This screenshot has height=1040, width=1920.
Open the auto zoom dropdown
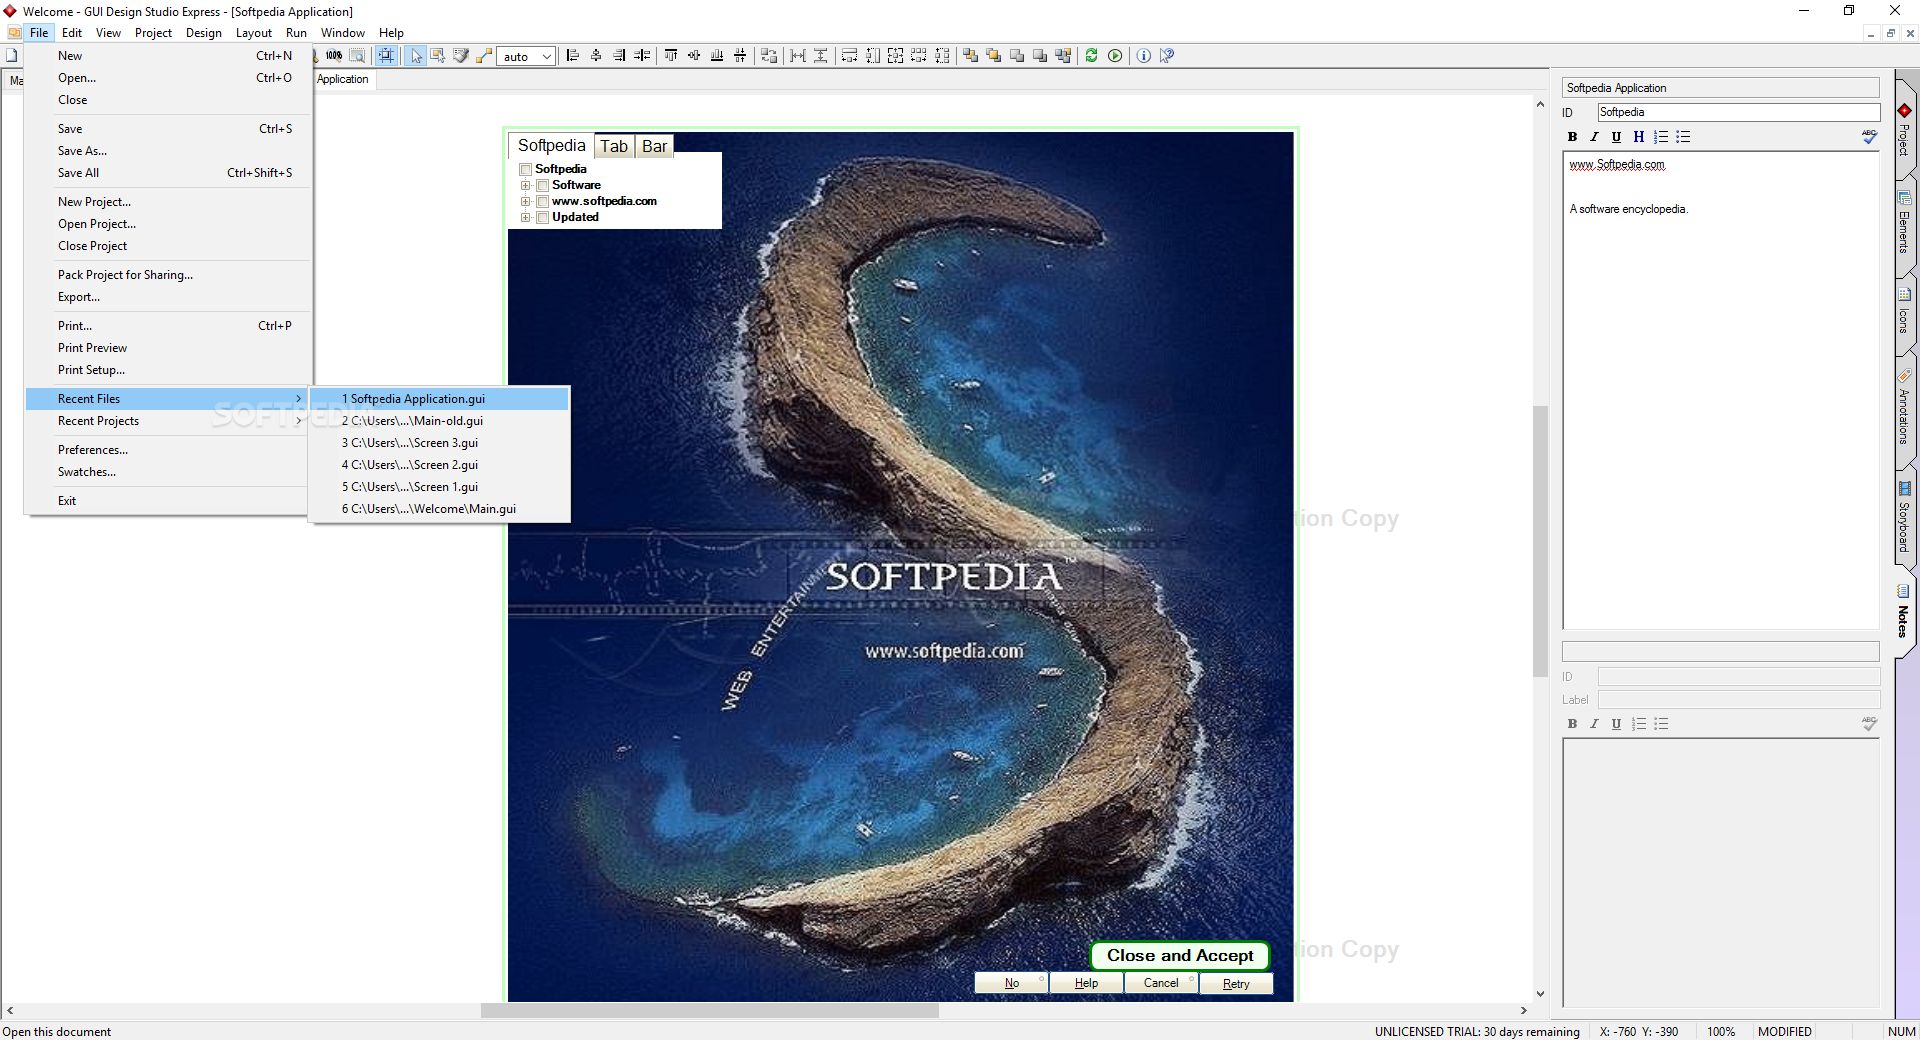pos(546,56)
